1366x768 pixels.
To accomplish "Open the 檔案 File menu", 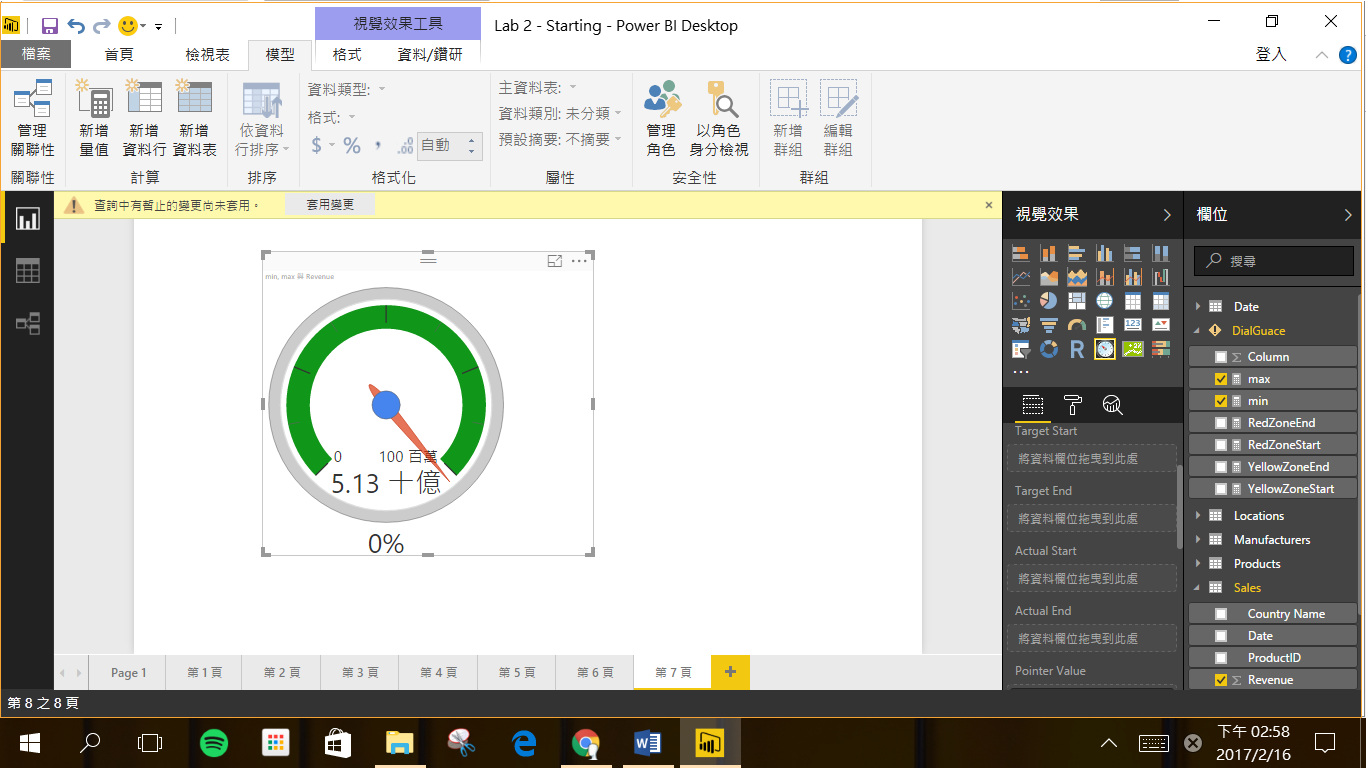I will pyautogui.click(x=36, y=54).
